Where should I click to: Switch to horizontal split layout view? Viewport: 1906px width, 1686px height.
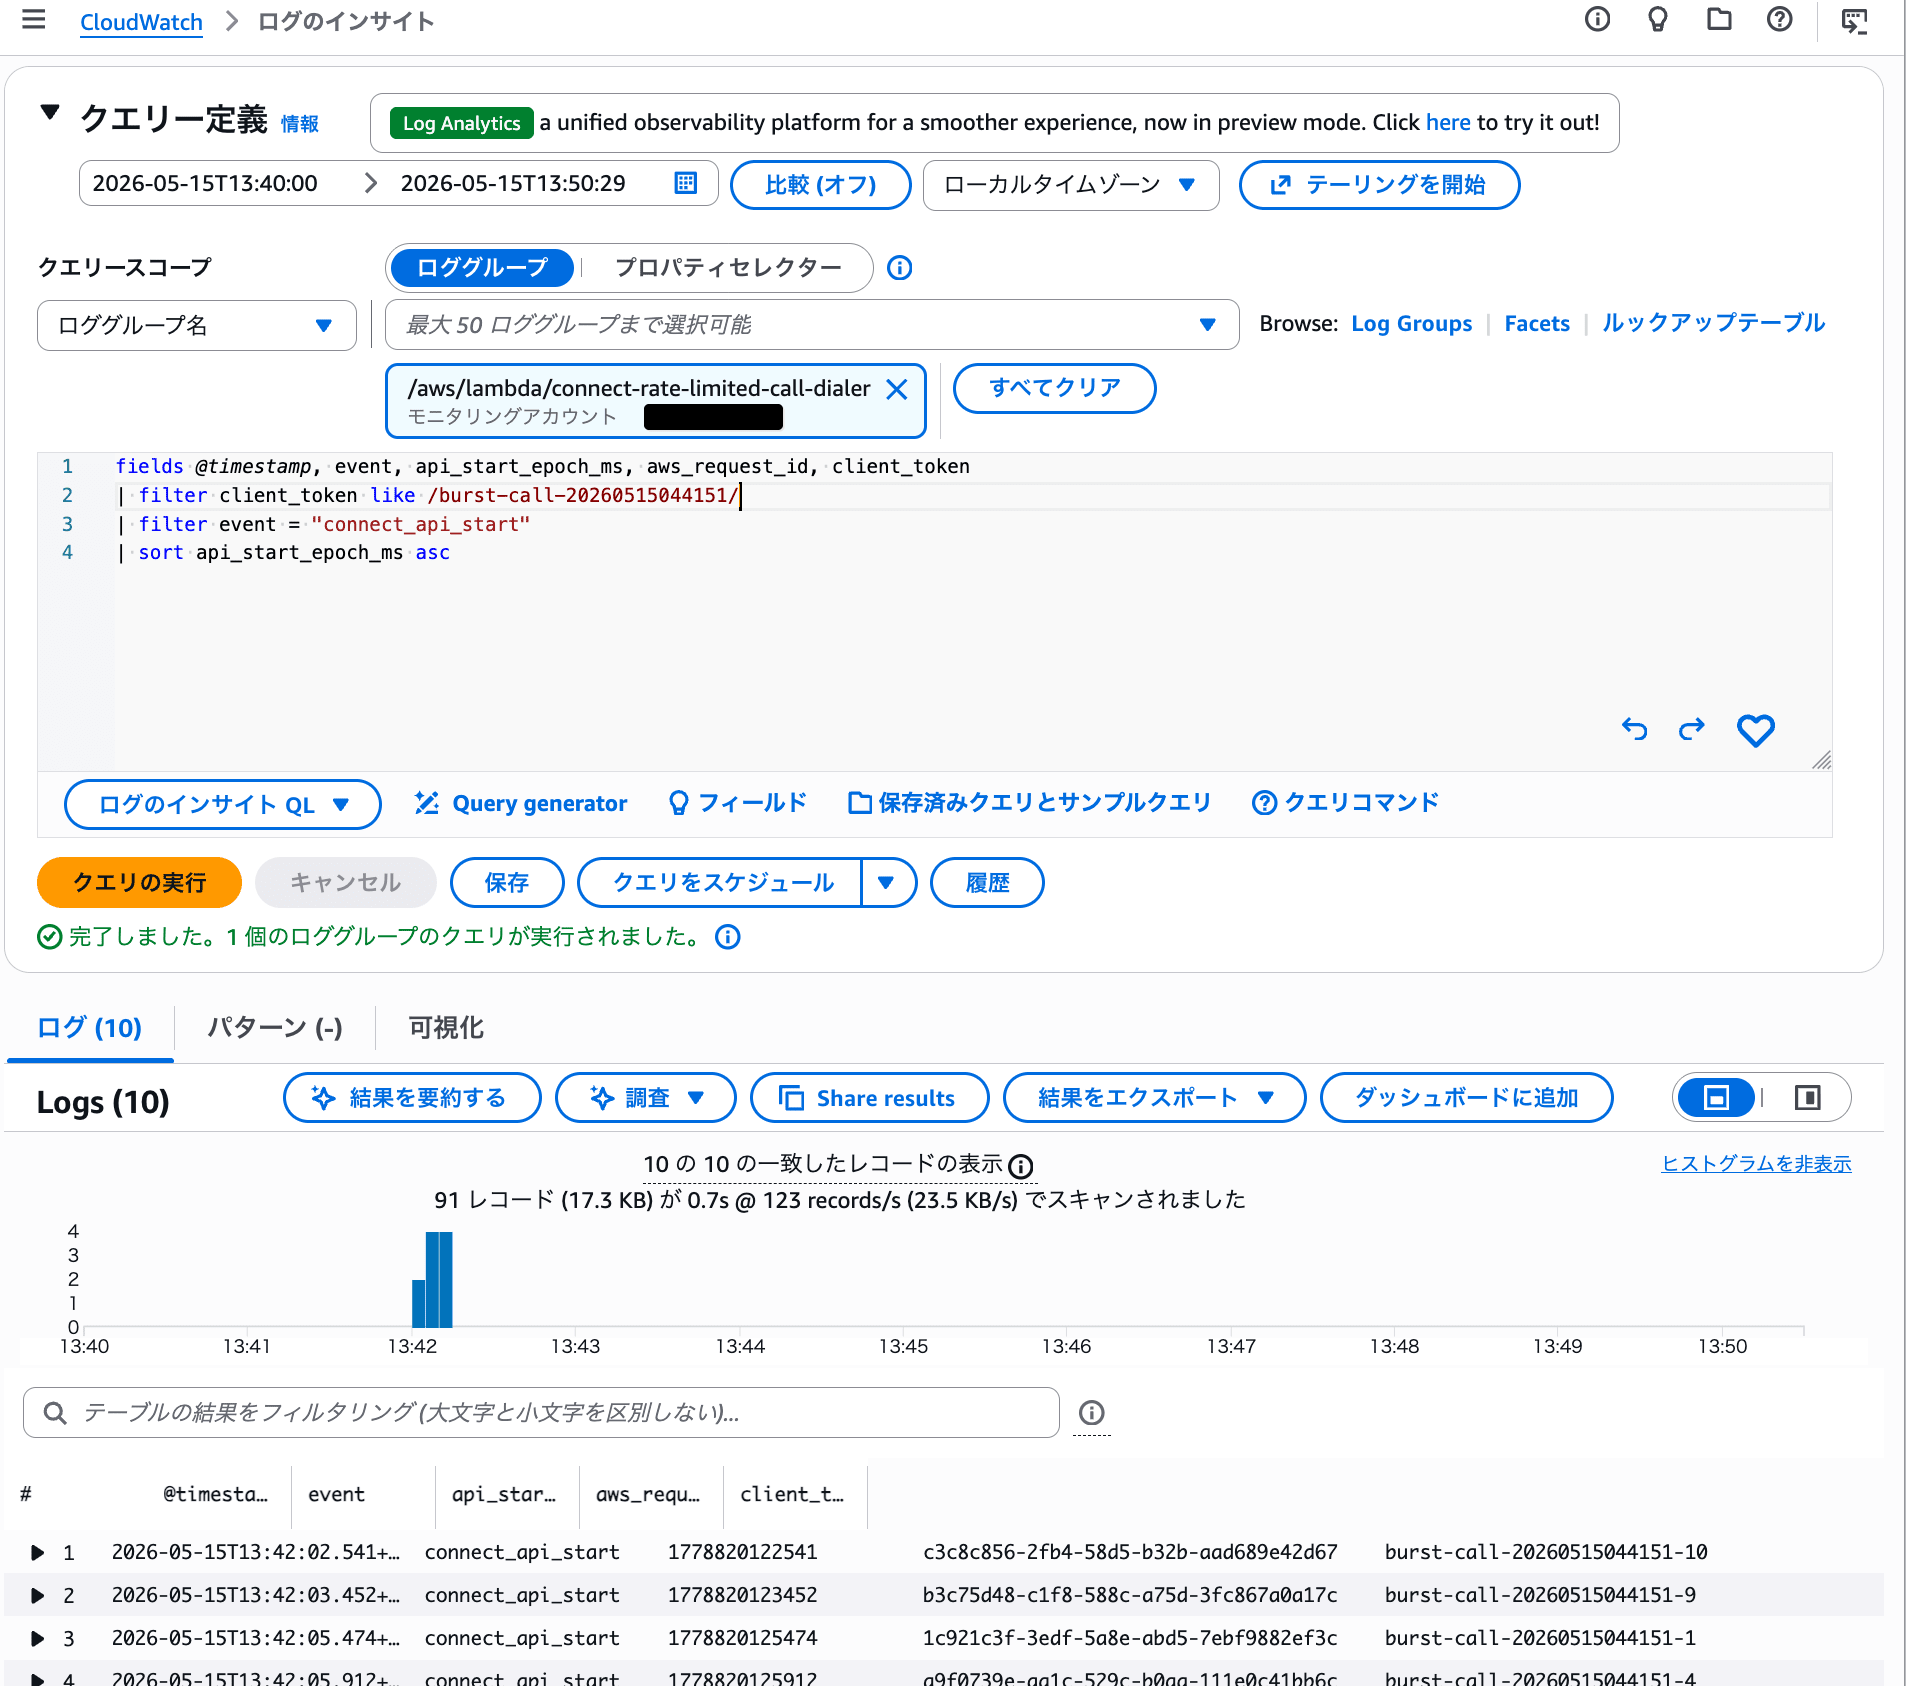pyautogui.click(x=1716, y=1098)
